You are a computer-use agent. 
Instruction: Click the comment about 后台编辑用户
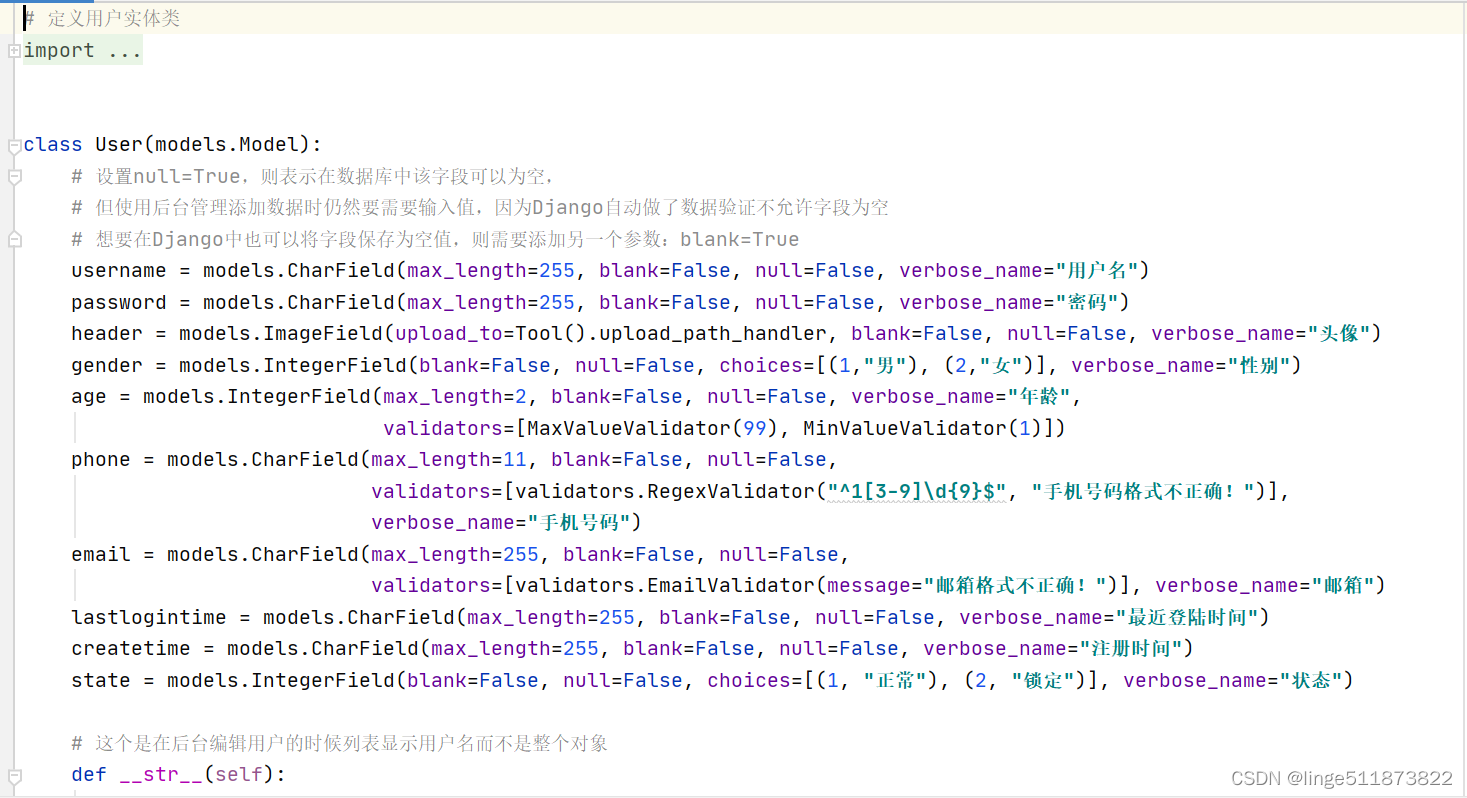click(340, 743)
